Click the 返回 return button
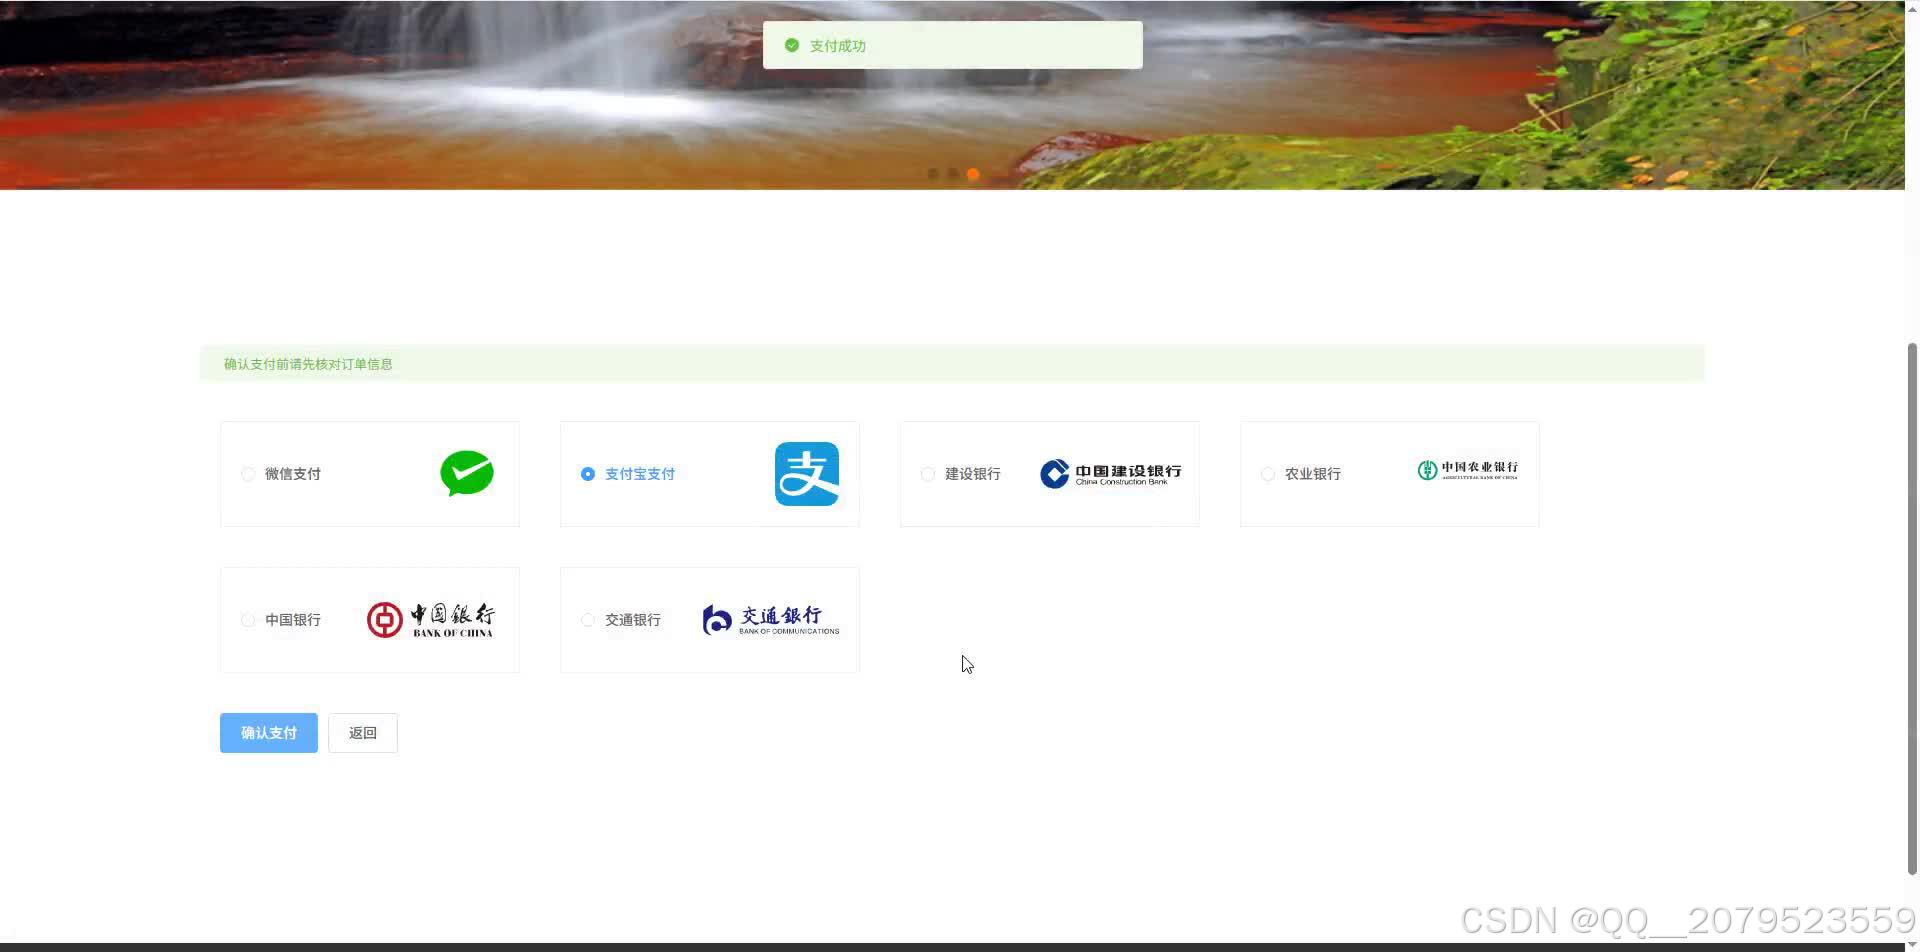Viewport: 1920px width, 952px height. pos(362,732)
